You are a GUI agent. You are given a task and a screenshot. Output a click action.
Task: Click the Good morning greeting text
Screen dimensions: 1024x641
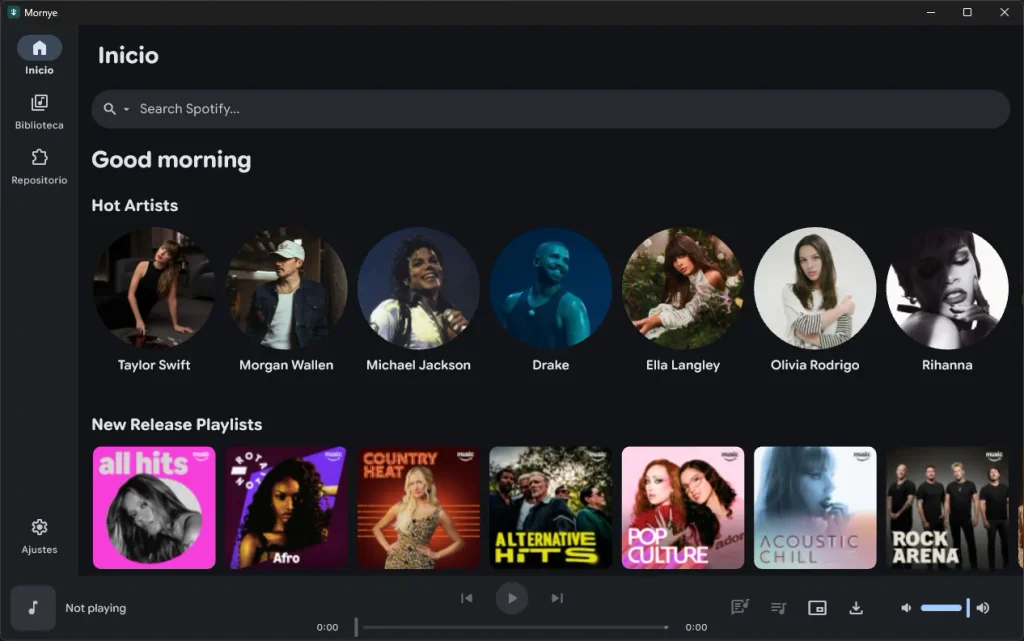pos(171,160)
